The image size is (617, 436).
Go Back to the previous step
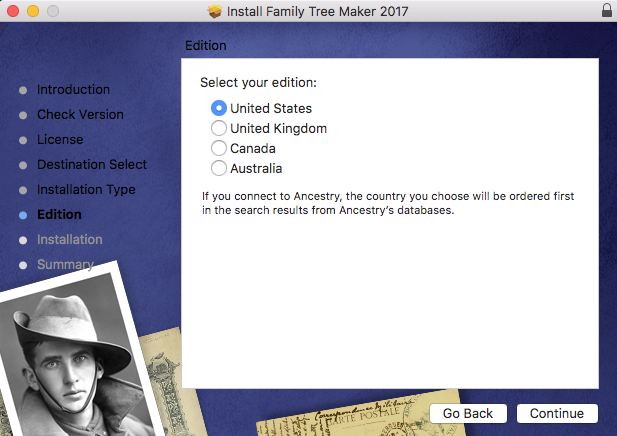click(x=468, y=414)
